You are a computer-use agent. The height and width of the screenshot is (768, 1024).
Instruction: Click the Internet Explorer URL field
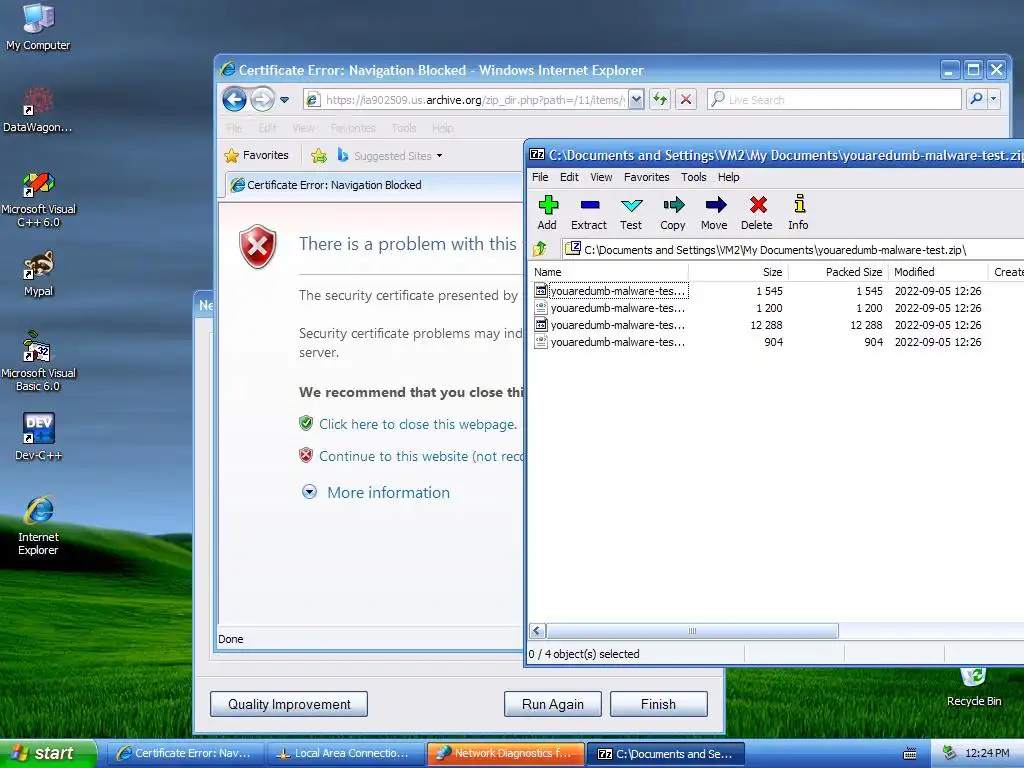475,99
